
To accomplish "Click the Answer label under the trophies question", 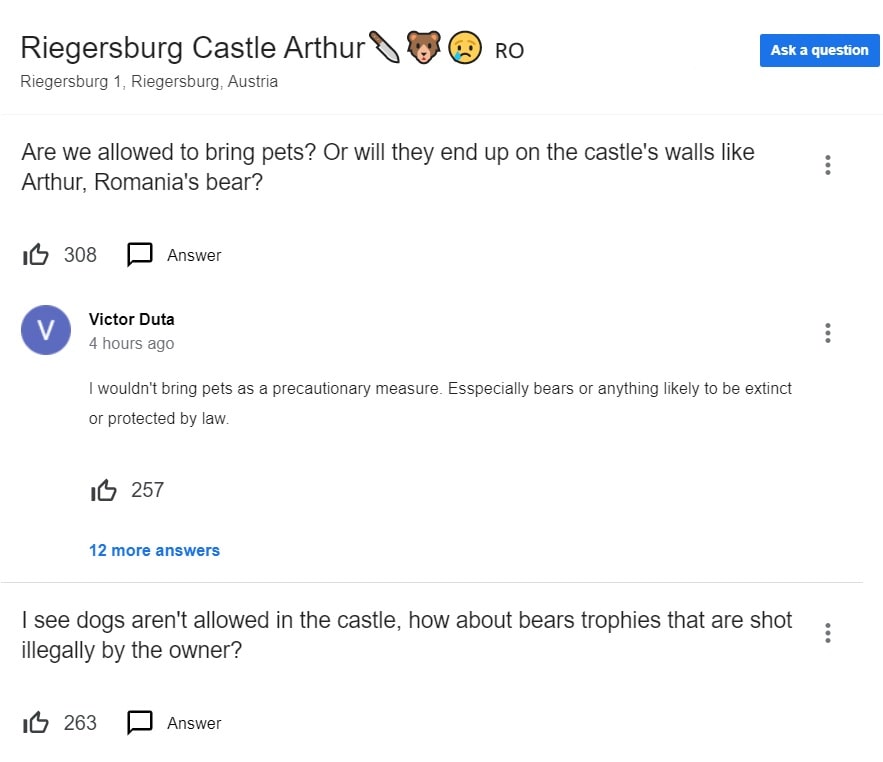I will point(194,723).
